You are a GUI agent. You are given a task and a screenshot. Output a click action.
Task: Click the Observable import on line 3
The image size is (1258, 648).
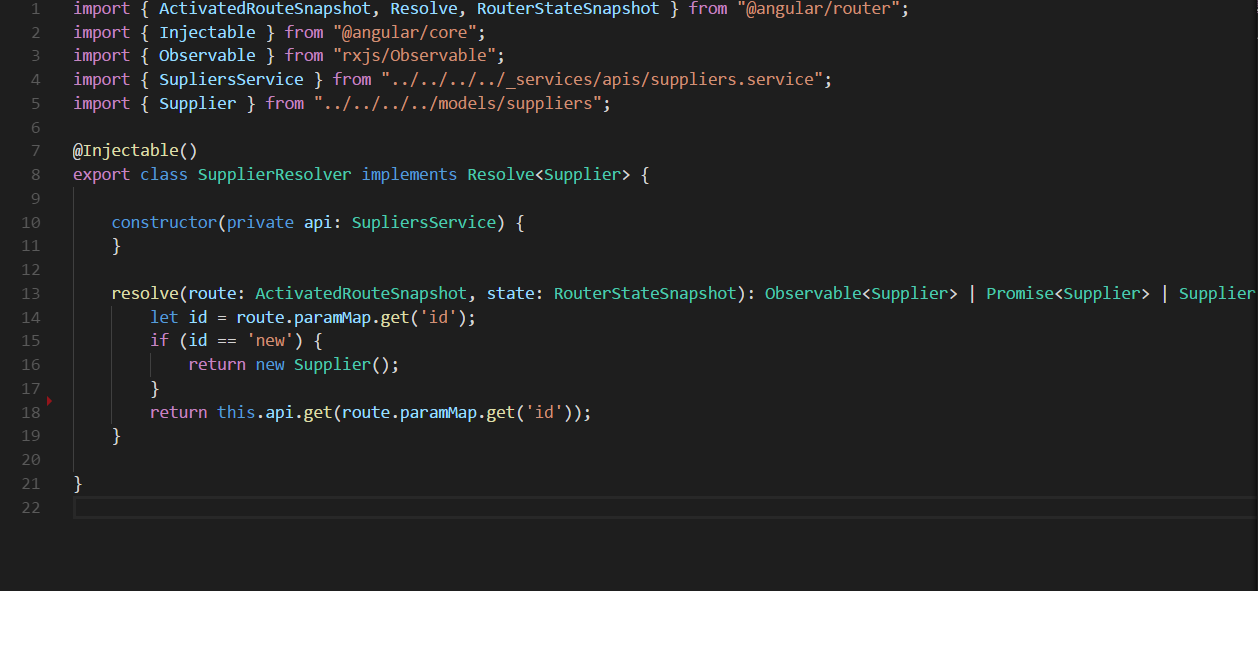(x=207, y=55)
